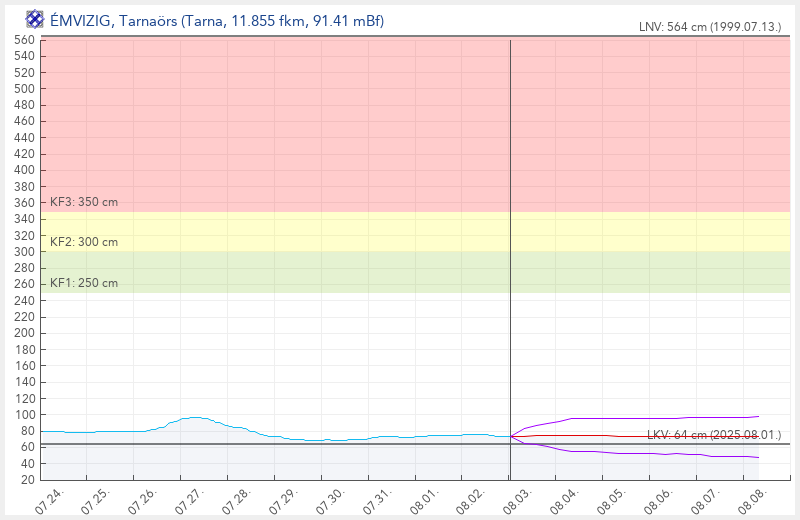Viewport: 800px width, 520px height.
Task: Click the 07.29. date axis label
Action: pyautogui.click(x=284, y=501)
